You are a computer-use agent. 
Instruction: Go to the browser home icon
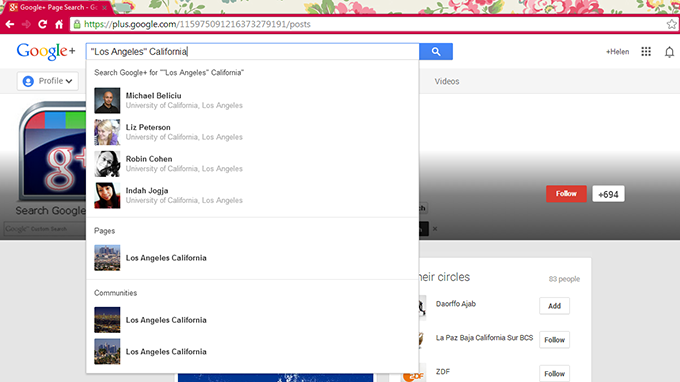(x=59, y=24)
